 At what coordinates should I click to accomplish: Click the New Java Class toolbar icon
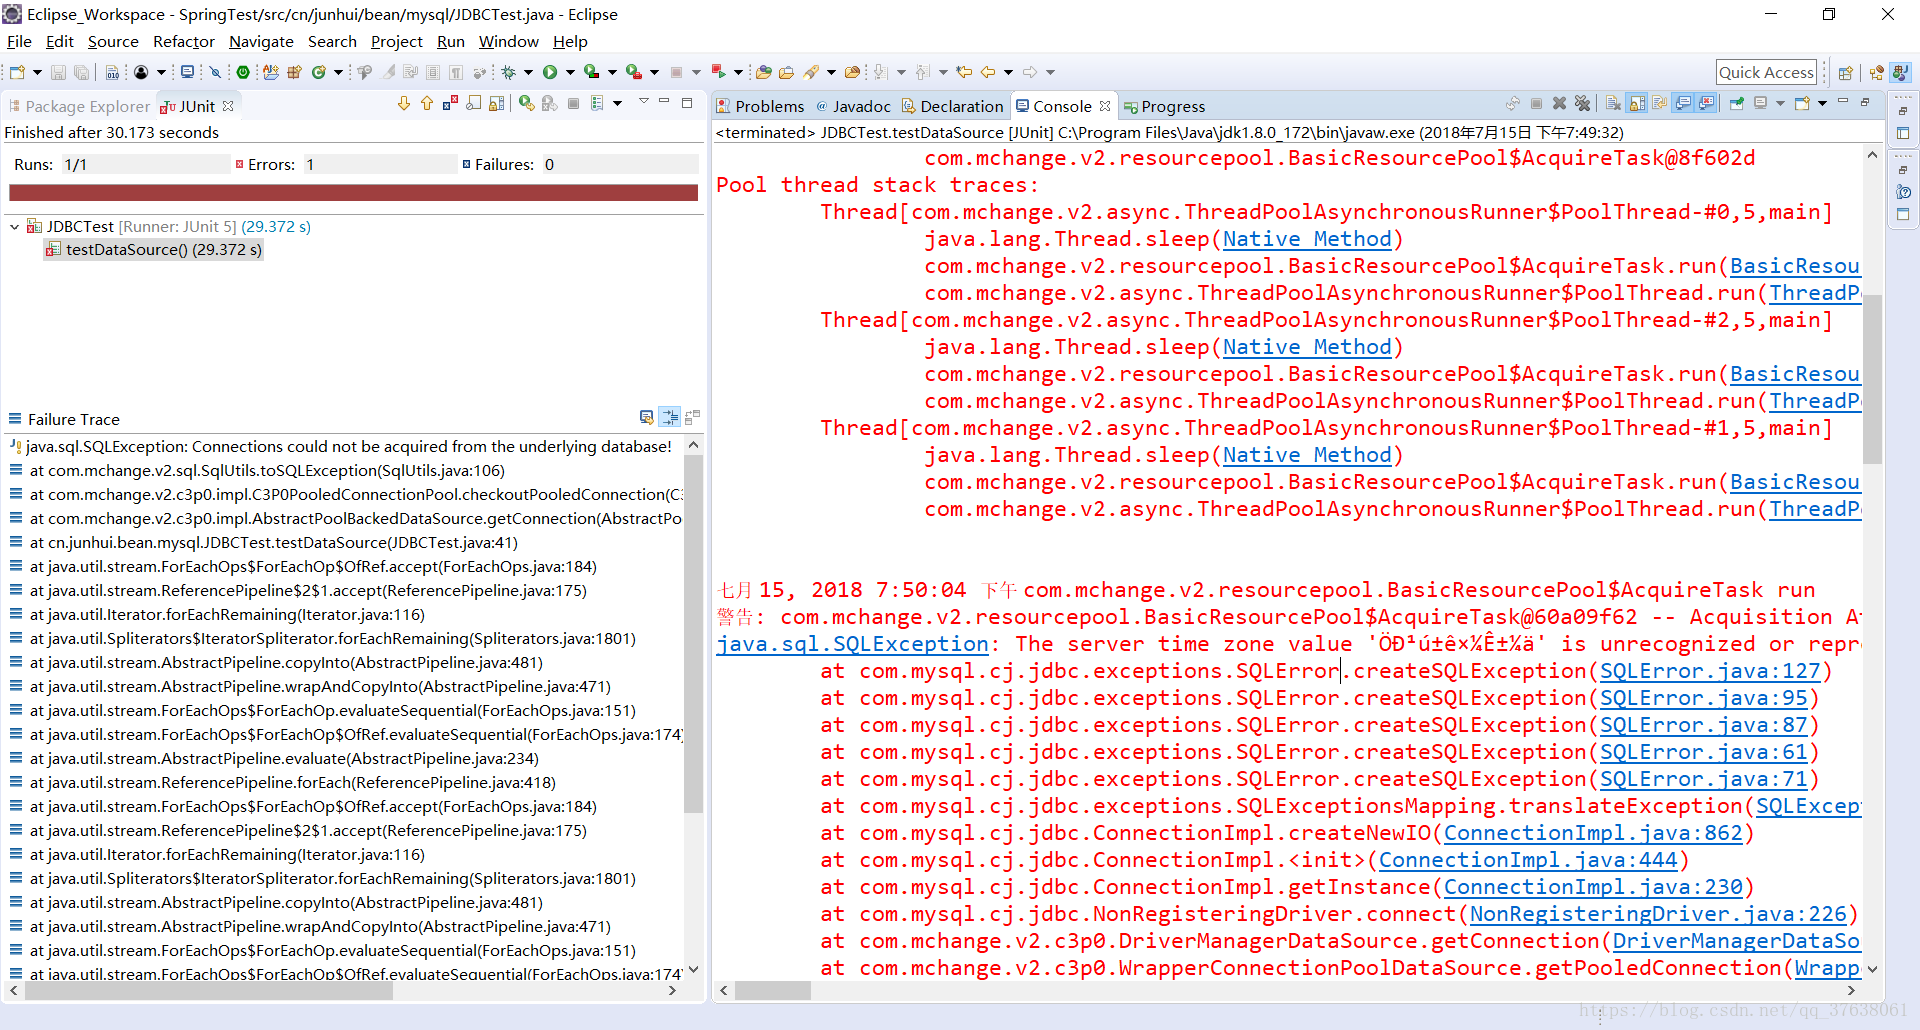pos(318,72)
